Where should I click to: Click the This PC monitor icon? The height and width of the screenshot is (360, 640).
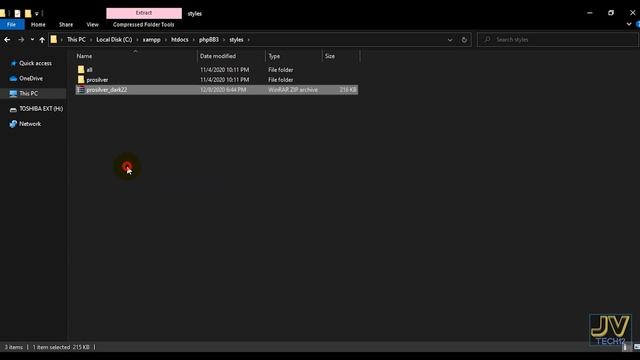pos(13,93)
